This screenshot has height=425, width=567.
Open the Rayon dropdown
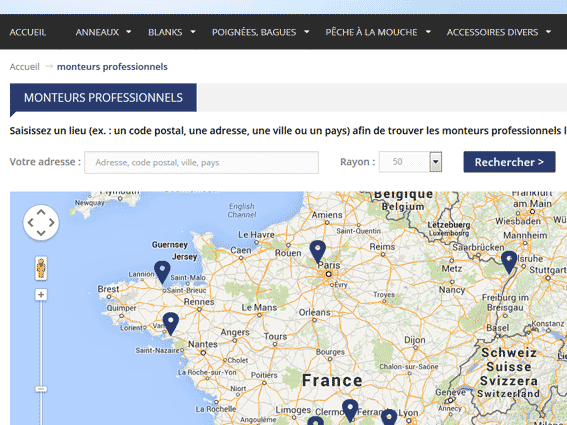click(410, 162)
